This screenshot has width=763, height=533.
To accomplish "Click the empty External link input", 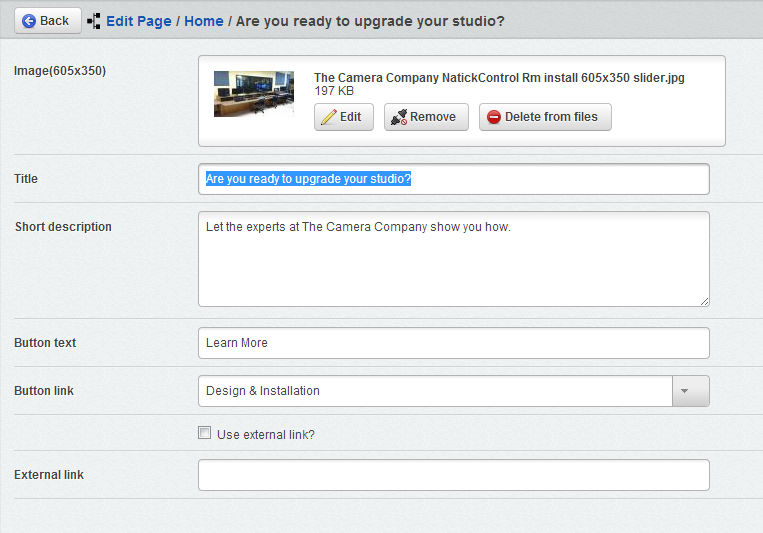I will click(x=453, y=475).
